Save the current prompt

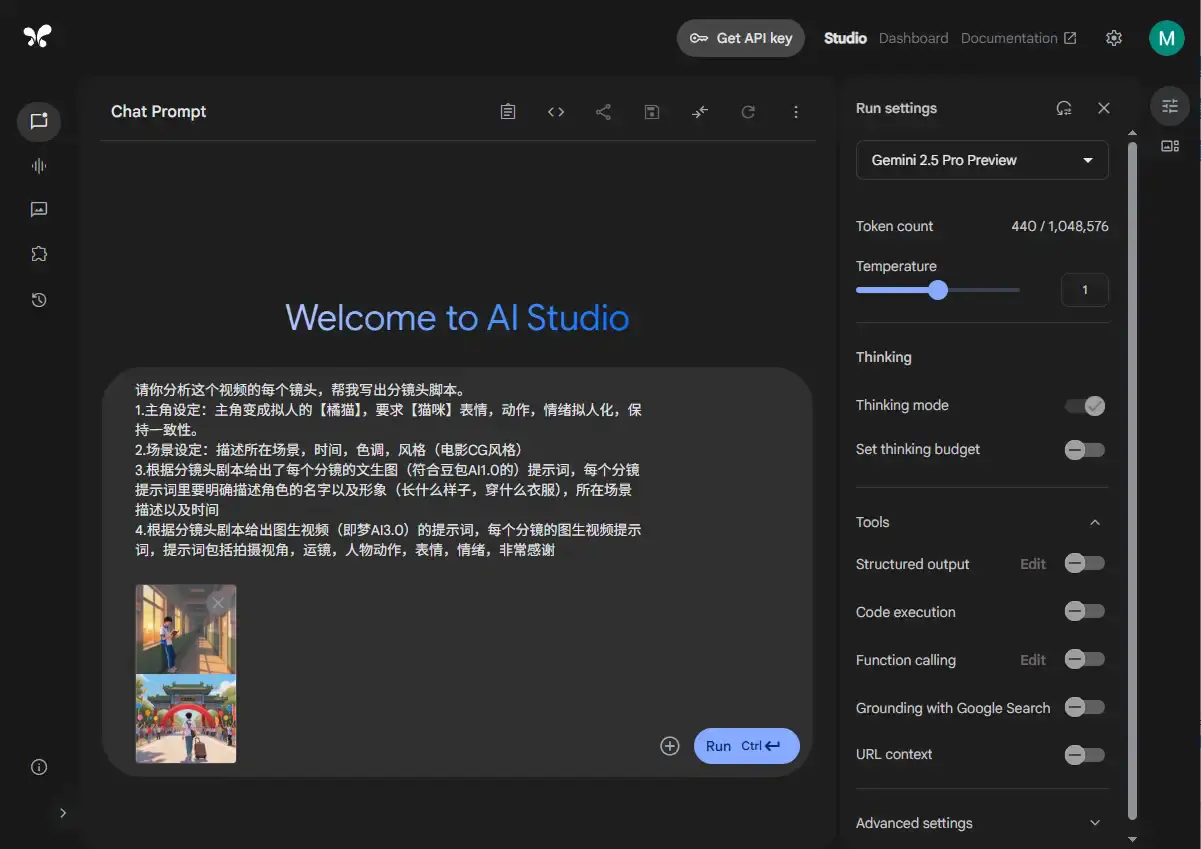coord(651,111)
